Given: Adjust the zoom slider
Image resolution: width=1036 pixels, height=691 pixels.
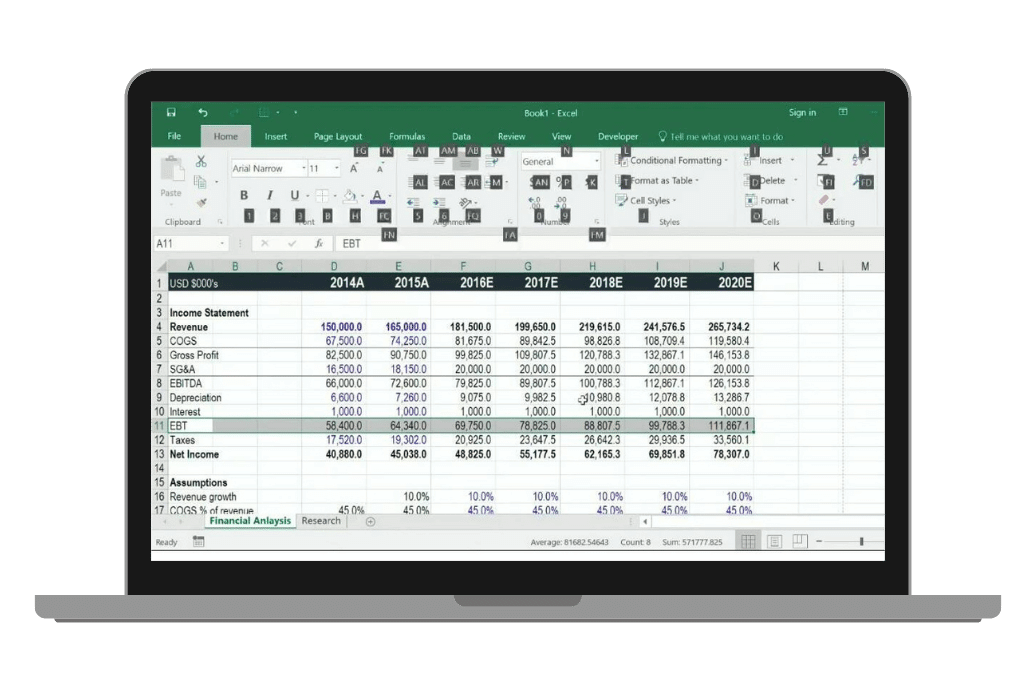Looking at the screenshot, I should pos(860,541).
